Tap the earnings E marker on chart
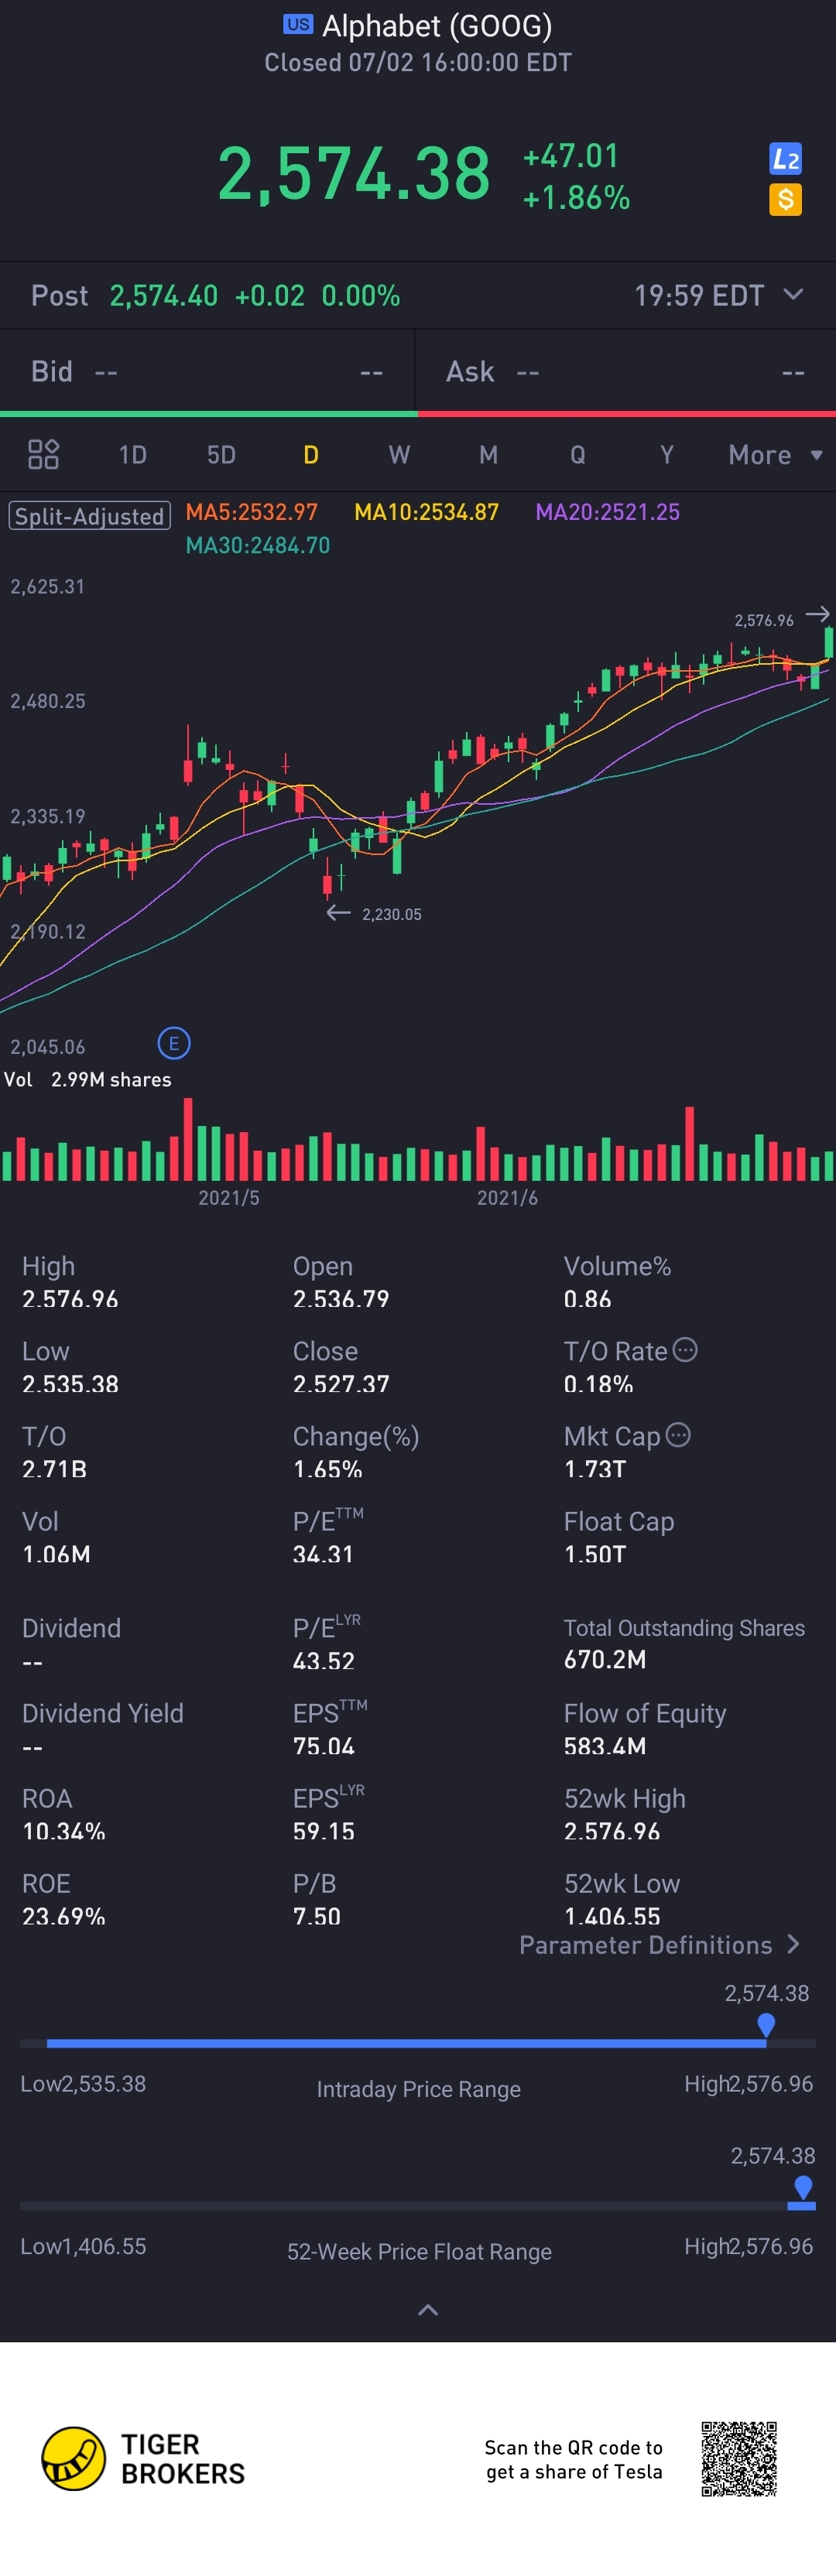Screen dimensions: 836x2576 click(174, 1044)
